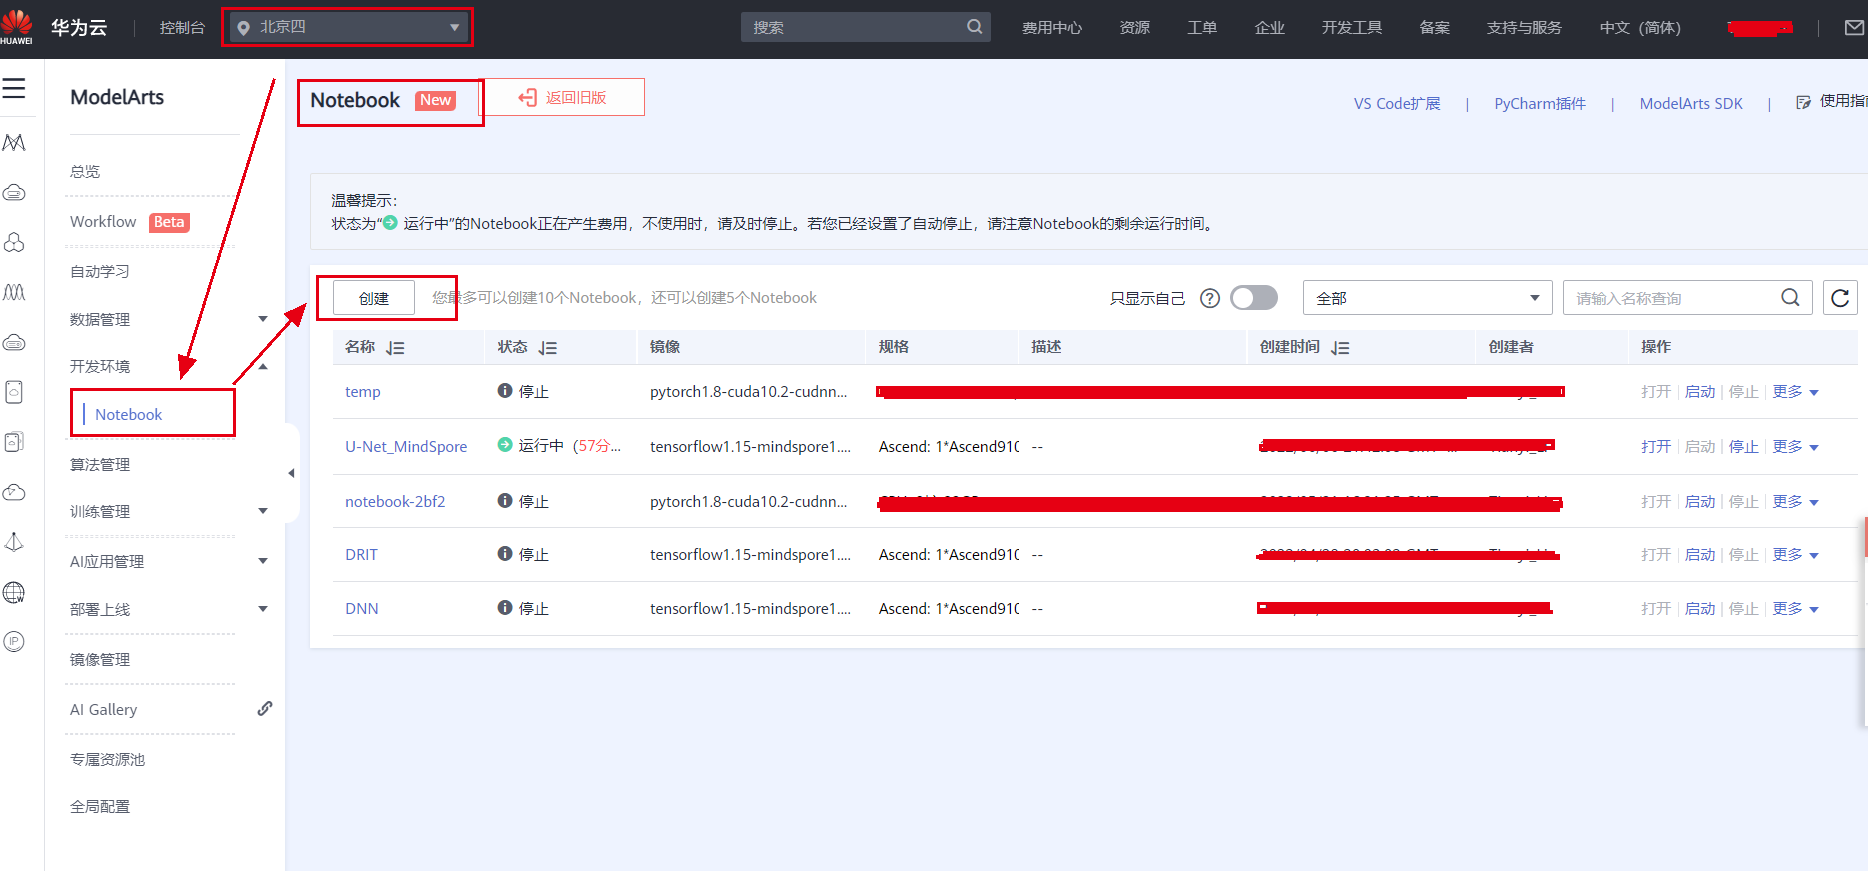This screenshot has width=1868, height=871.
Task: Expand the 部署上线 section
Action: coord(263,609)
